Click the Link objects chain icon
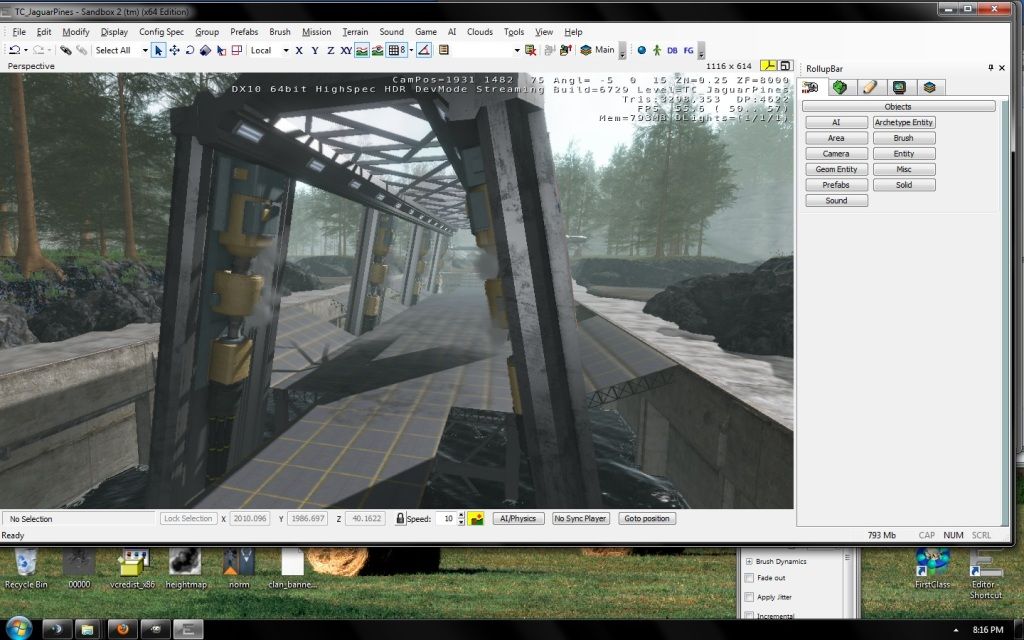This screenshot has width=1024, height=640. tap(65, 50)
